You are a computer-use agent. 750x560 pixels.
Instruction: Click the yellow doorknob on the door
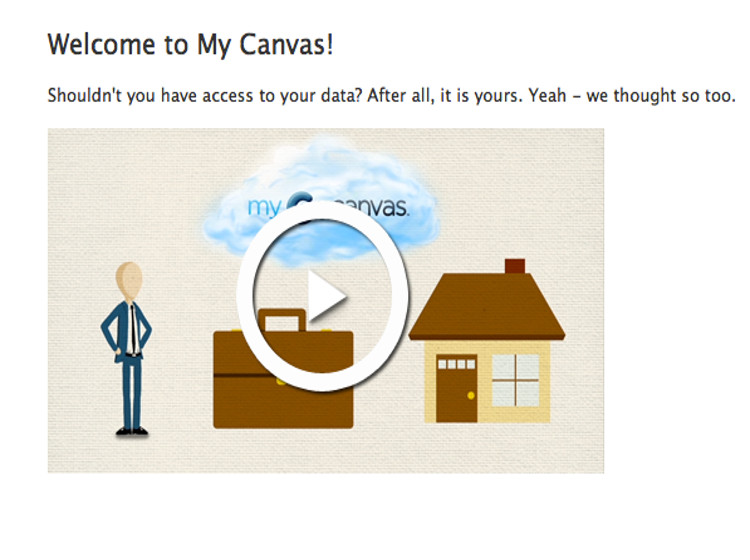[x=471, y=395]
